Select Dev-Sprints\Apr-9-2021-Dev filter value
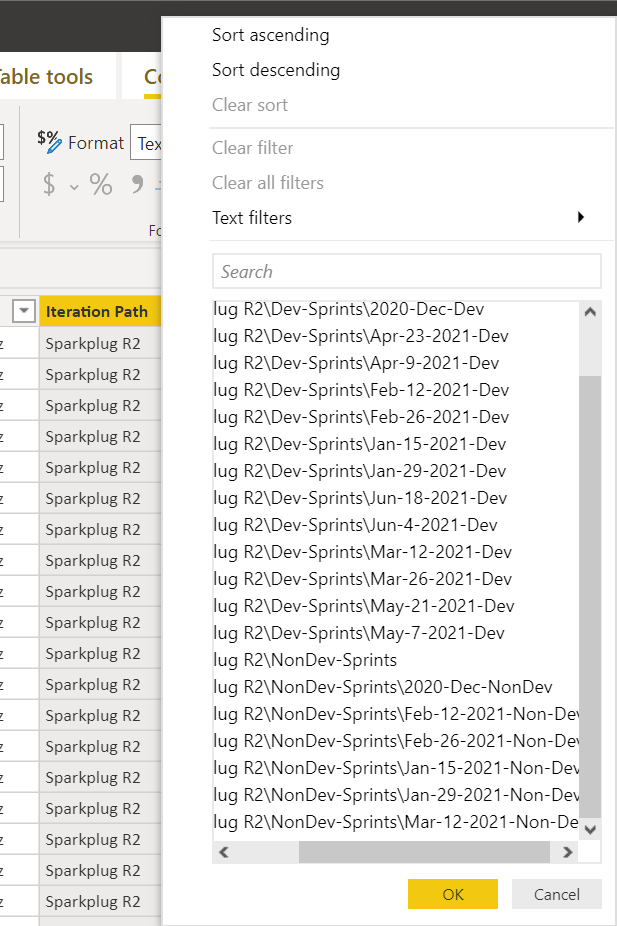 point(356,363)
